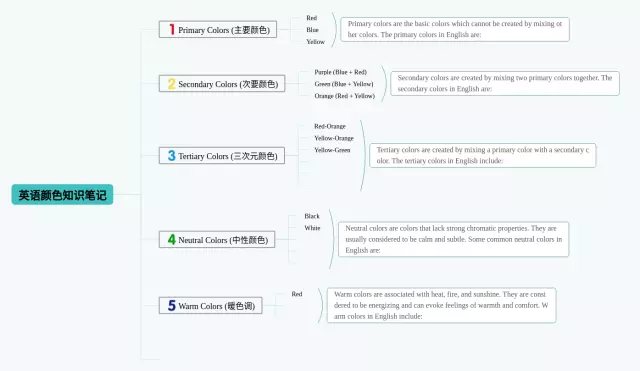Click the yellow number 2 priority icon
This screenshot has height=371, width=640.
(171, 84)
